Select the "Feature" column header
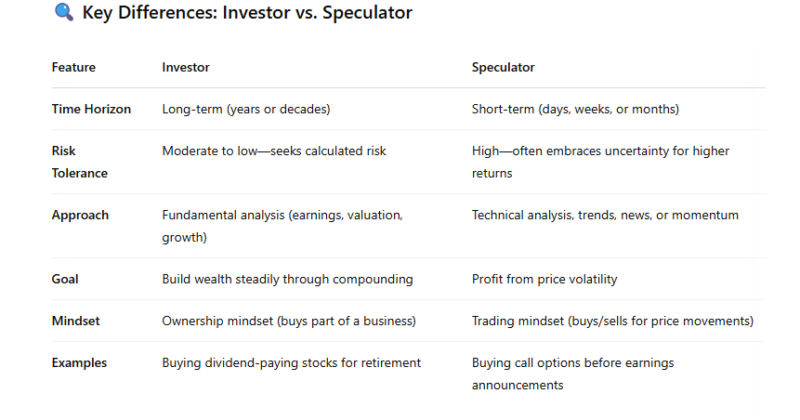Screen dimensions: 800x420 (x=74, y=67)
